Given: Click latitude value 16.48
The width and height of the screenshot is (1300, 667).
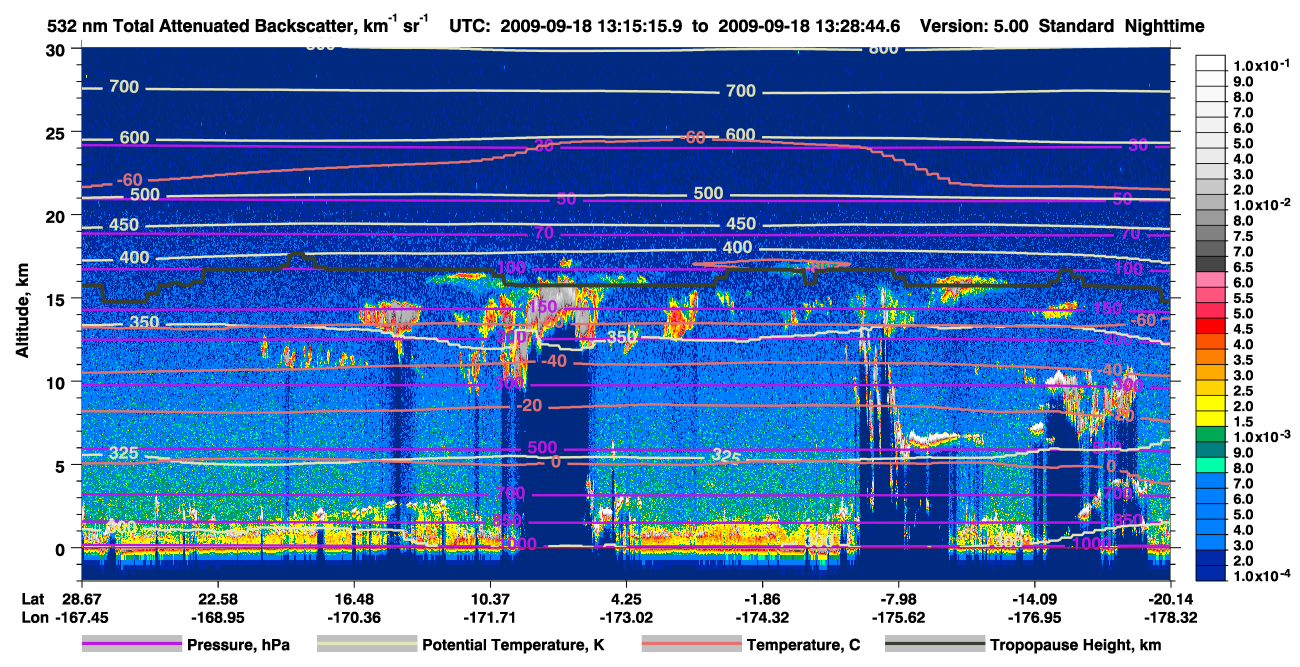Looking at the screenshot, I should tap(353, 598).
